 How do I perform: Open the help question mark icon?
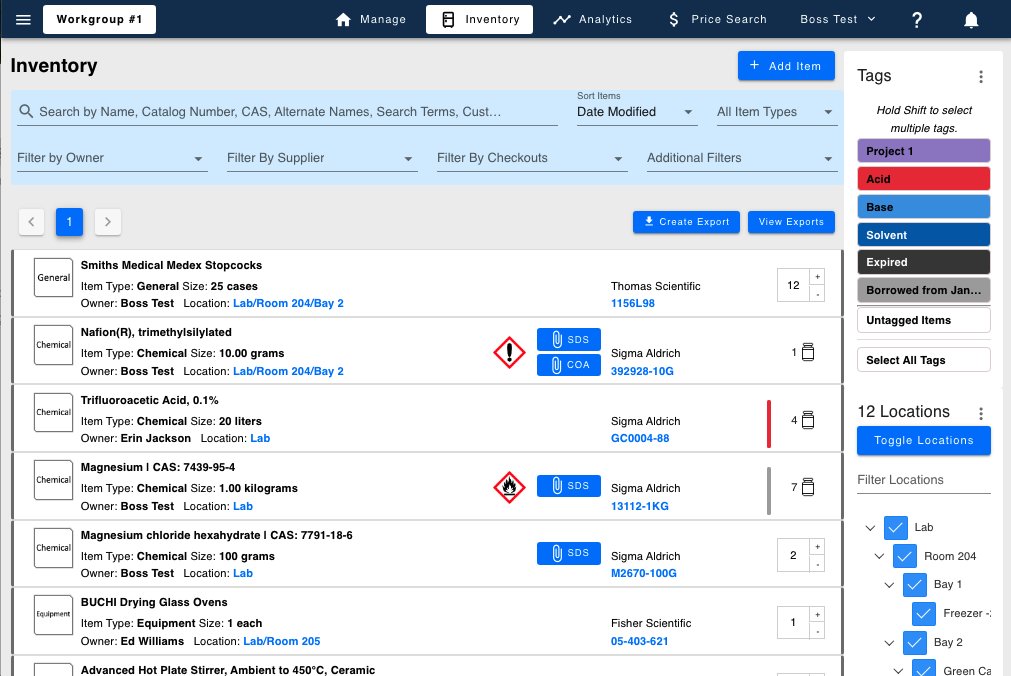click(x=917, y=20)
